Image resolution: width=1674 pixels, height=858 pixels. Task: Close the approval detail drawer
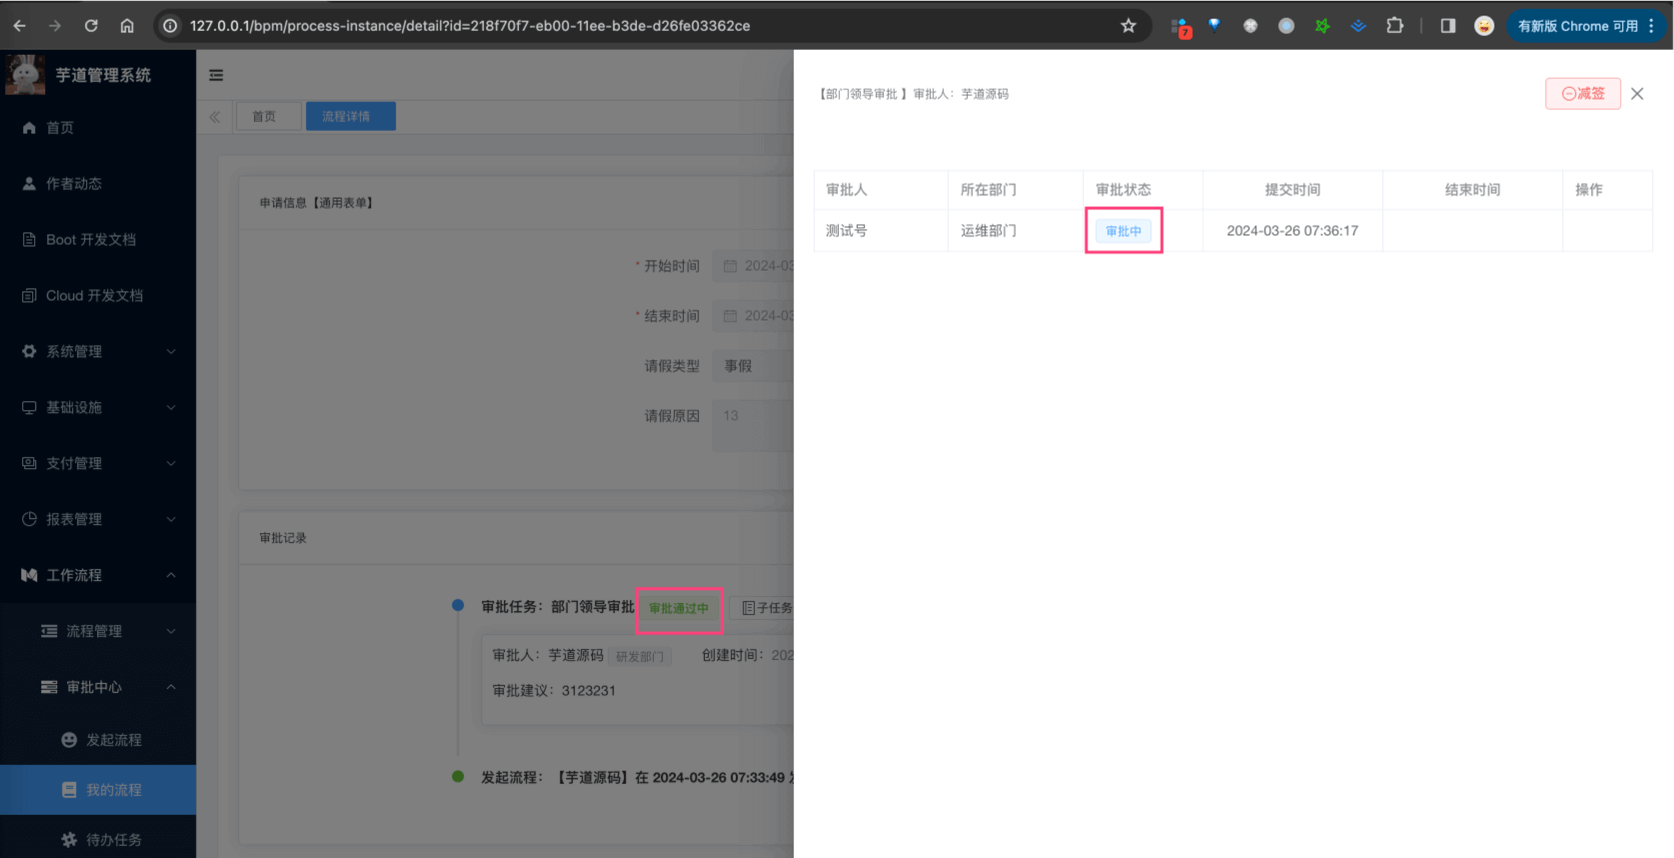[1637, 93]
